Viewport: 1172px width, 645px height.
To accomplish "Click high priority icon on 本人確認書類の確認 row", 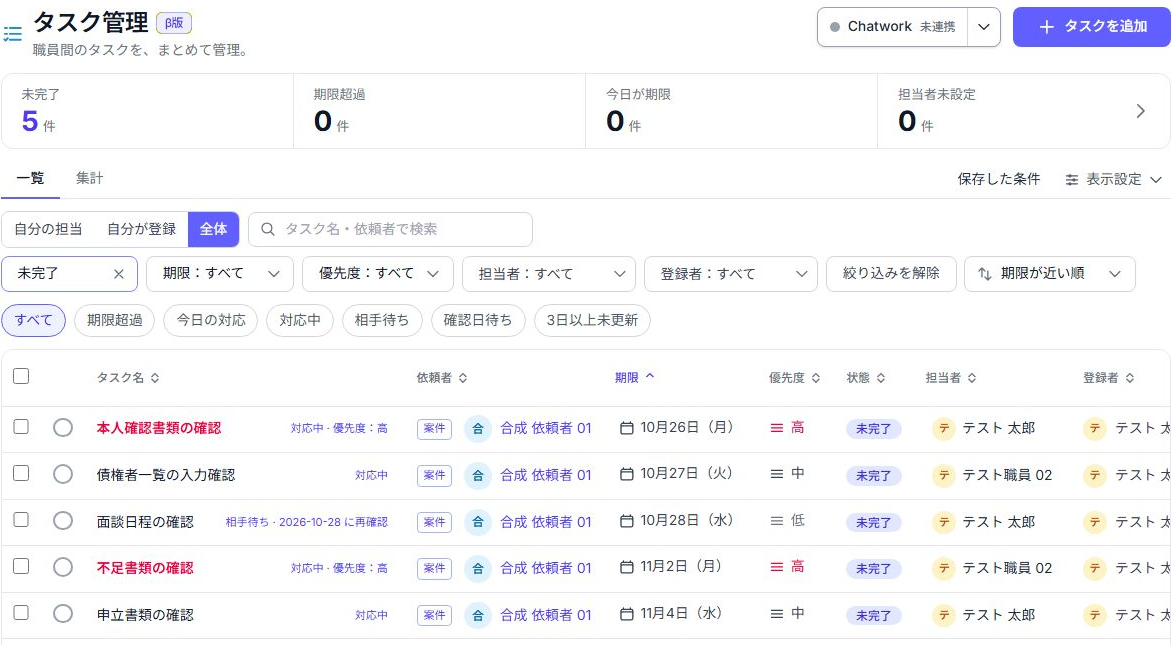I will (x=777, y=428).
